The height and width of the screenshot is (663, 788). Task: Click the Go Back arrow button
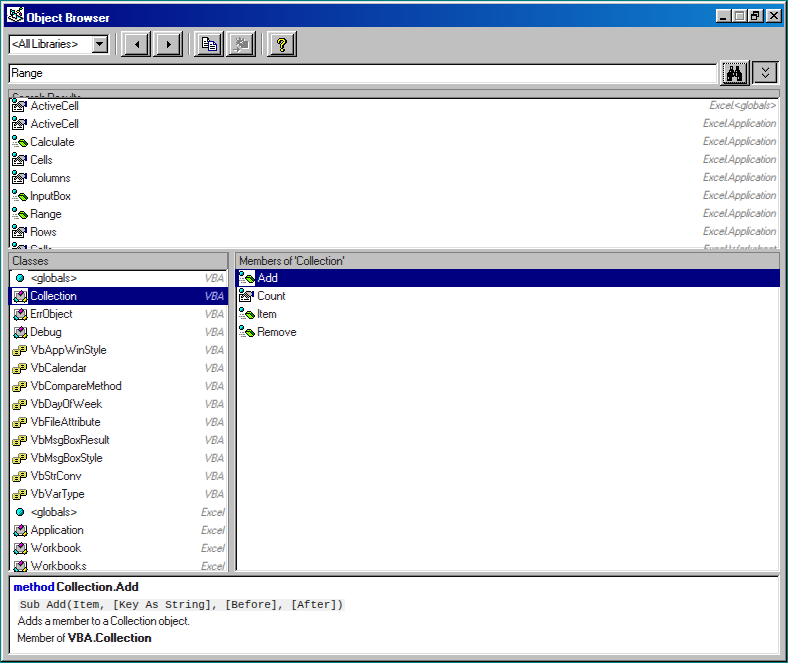click(136, 44)
